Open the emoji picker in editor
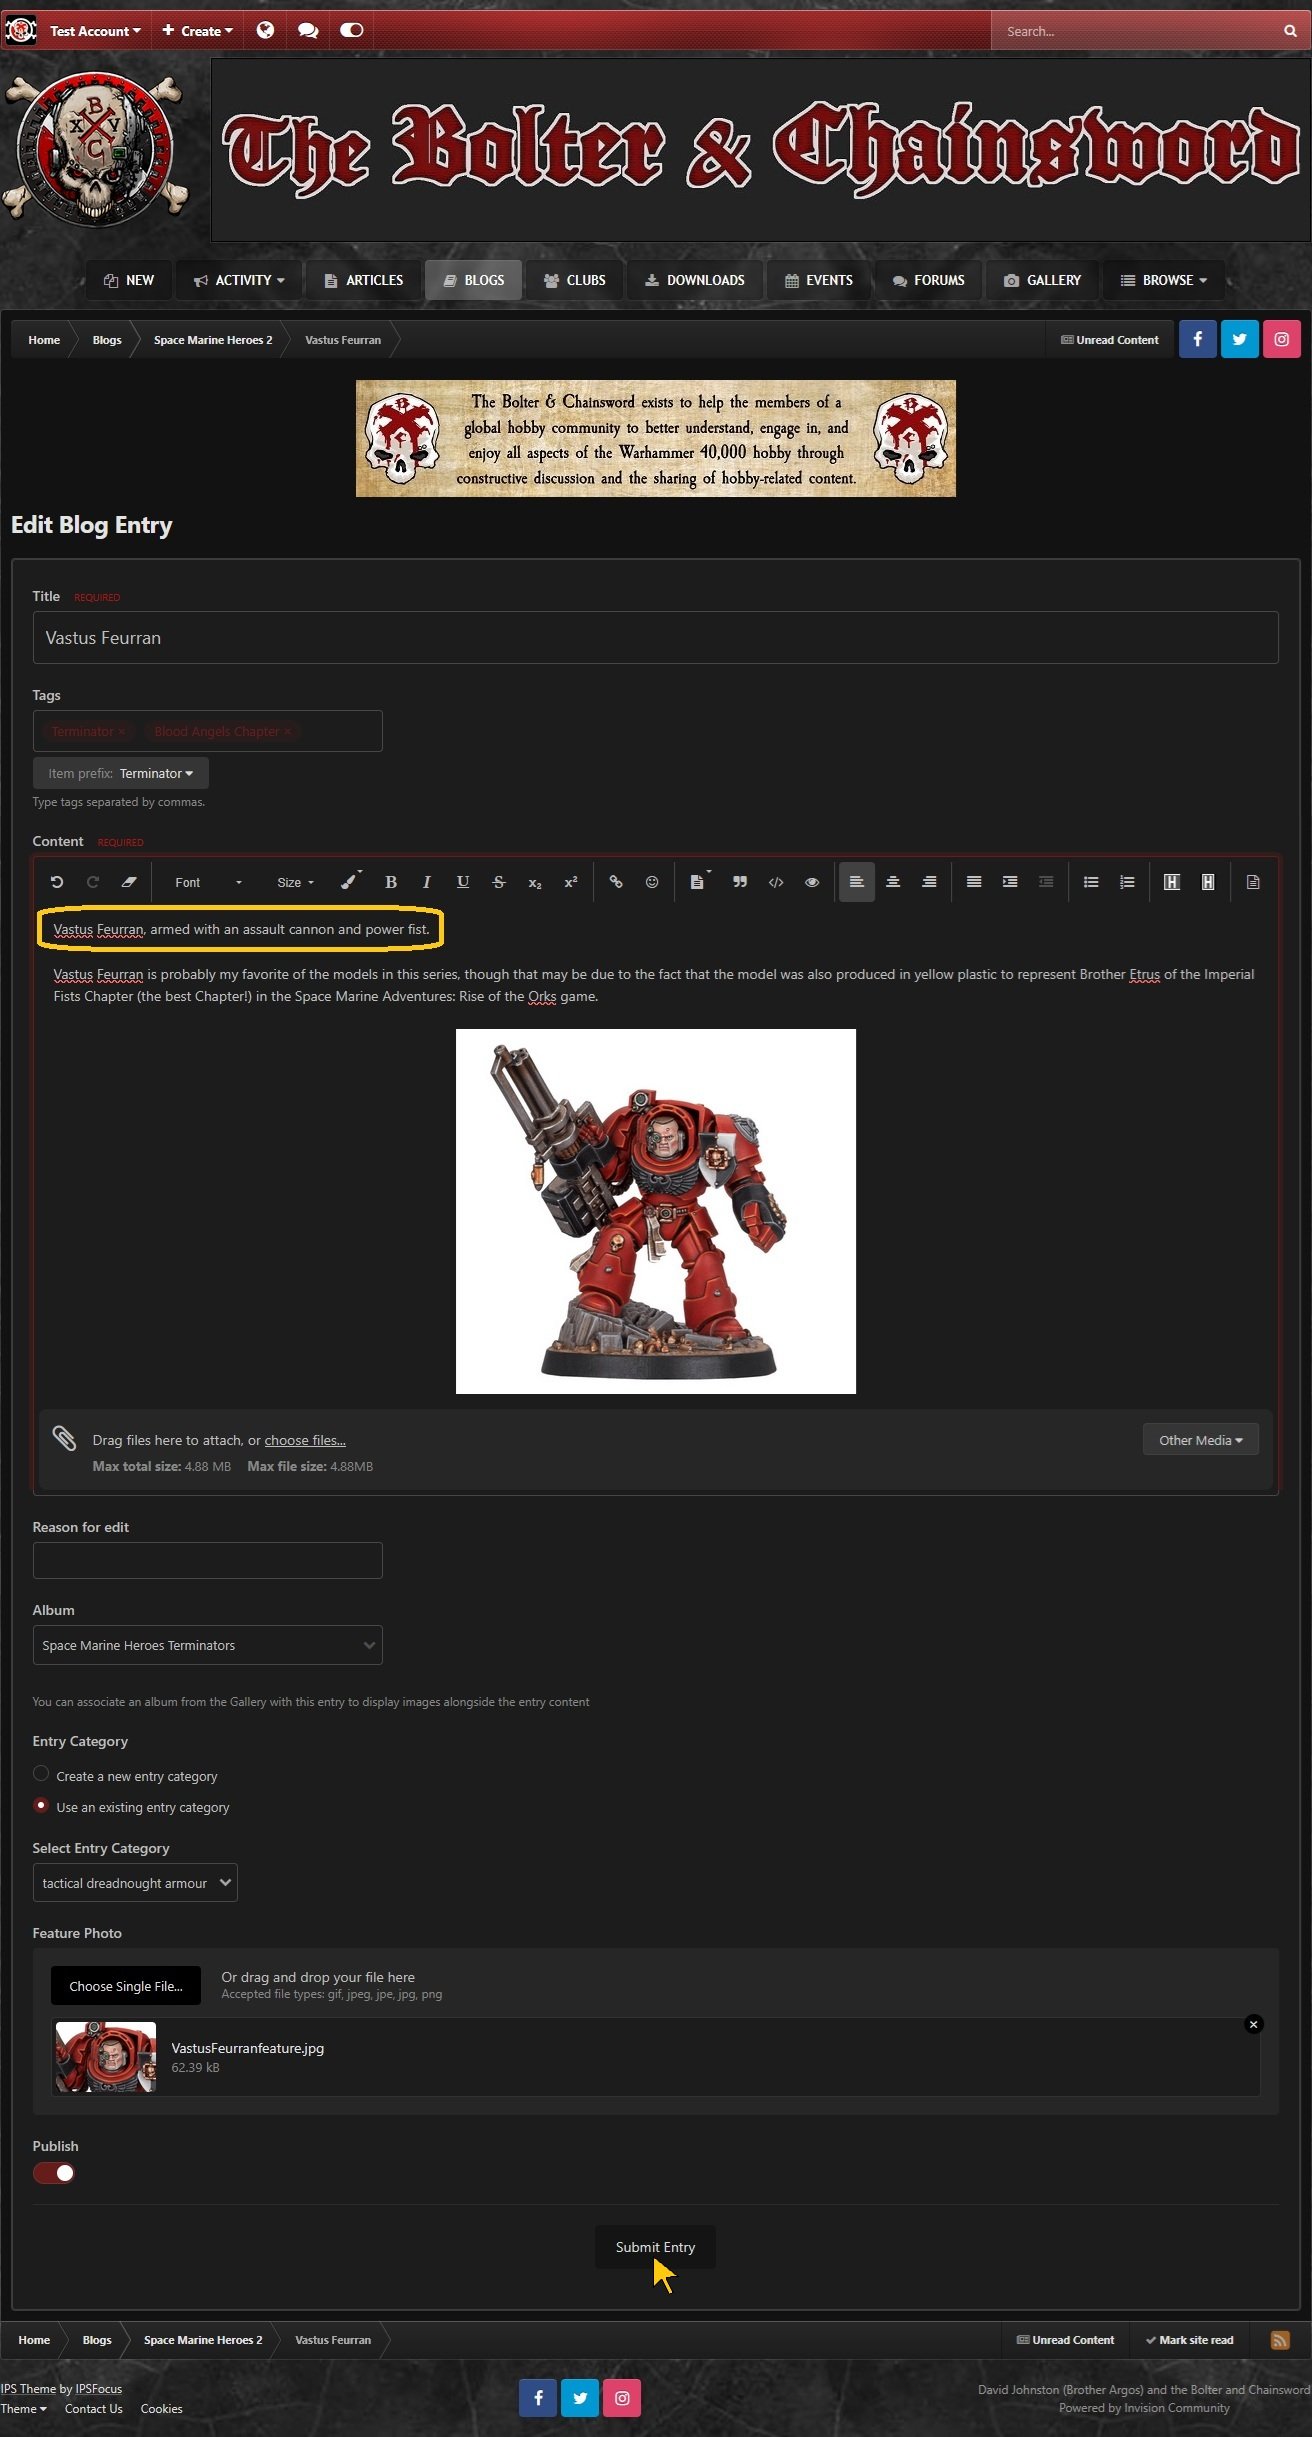This screenshot has width=1312, height=2437. click(x=652, y=882)
